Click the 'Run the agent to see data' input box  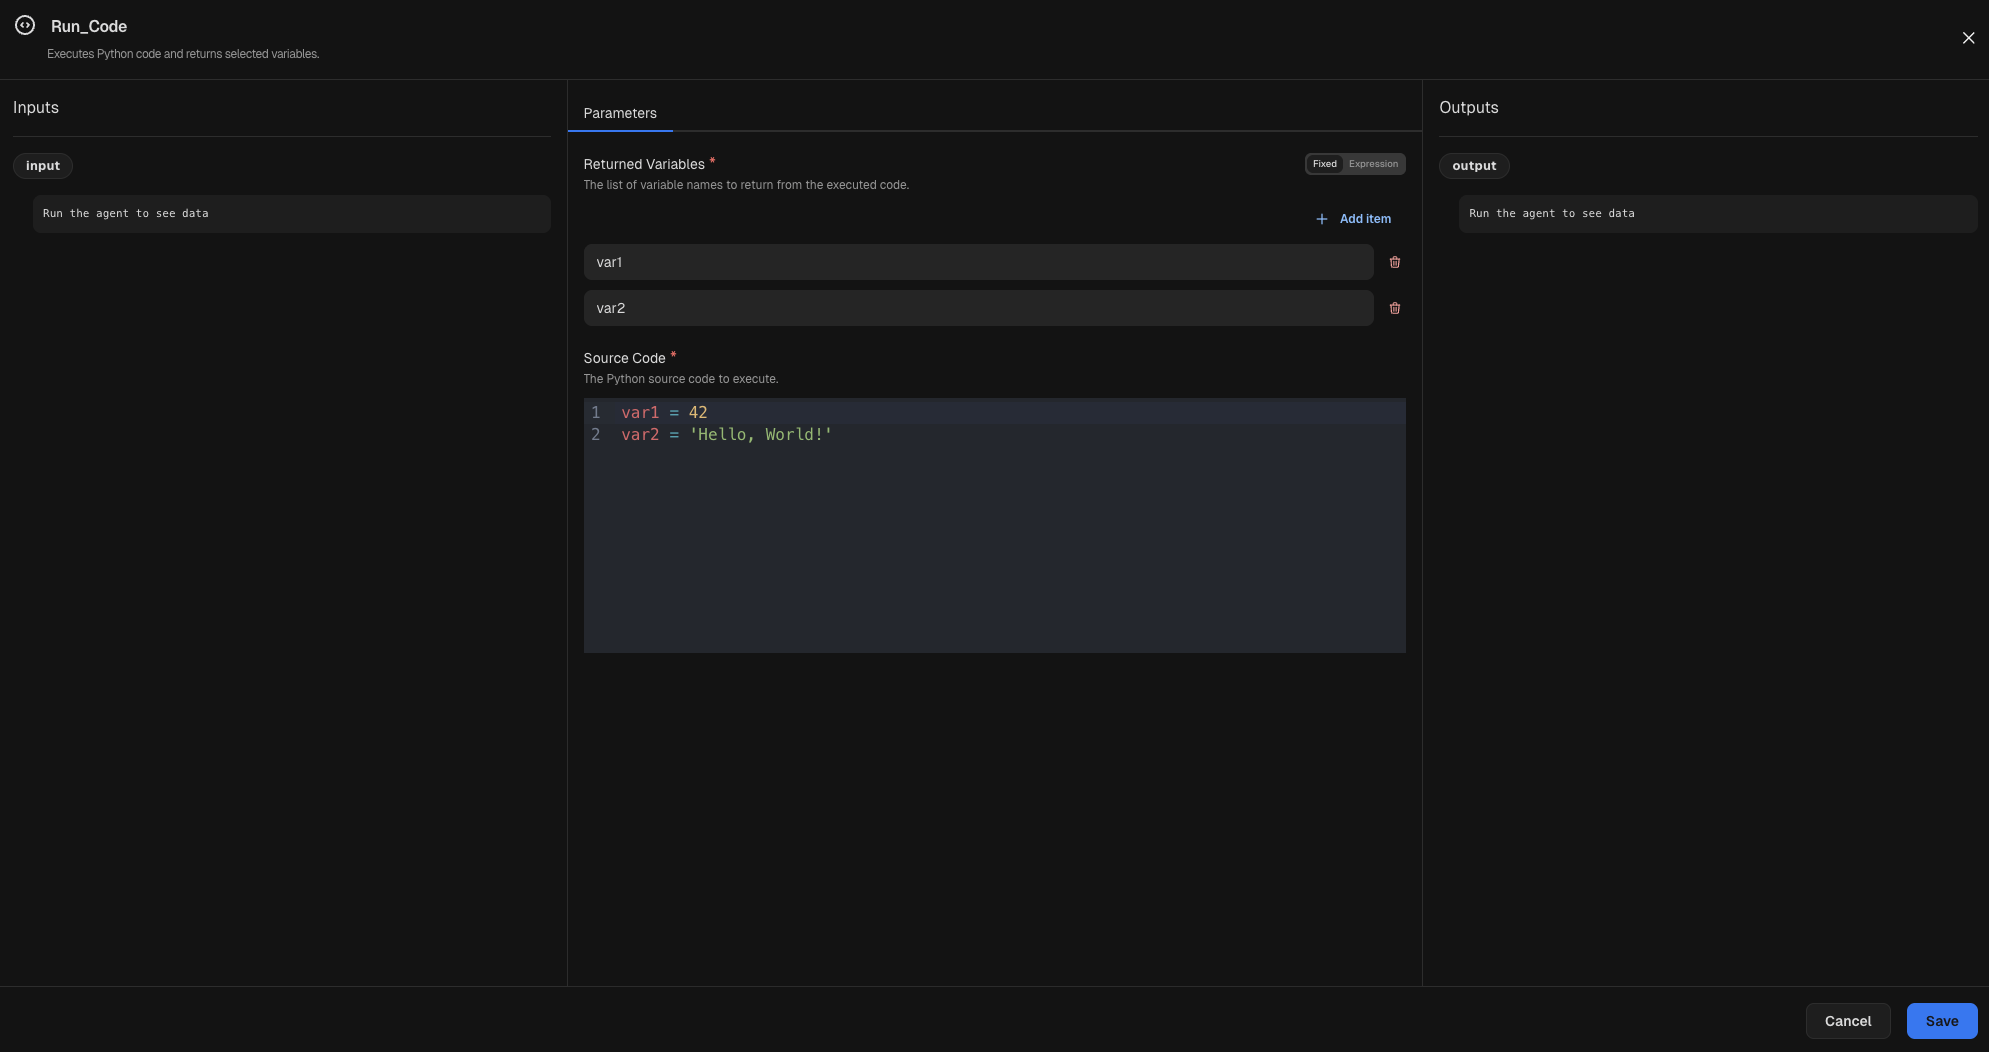pos(290,213)
